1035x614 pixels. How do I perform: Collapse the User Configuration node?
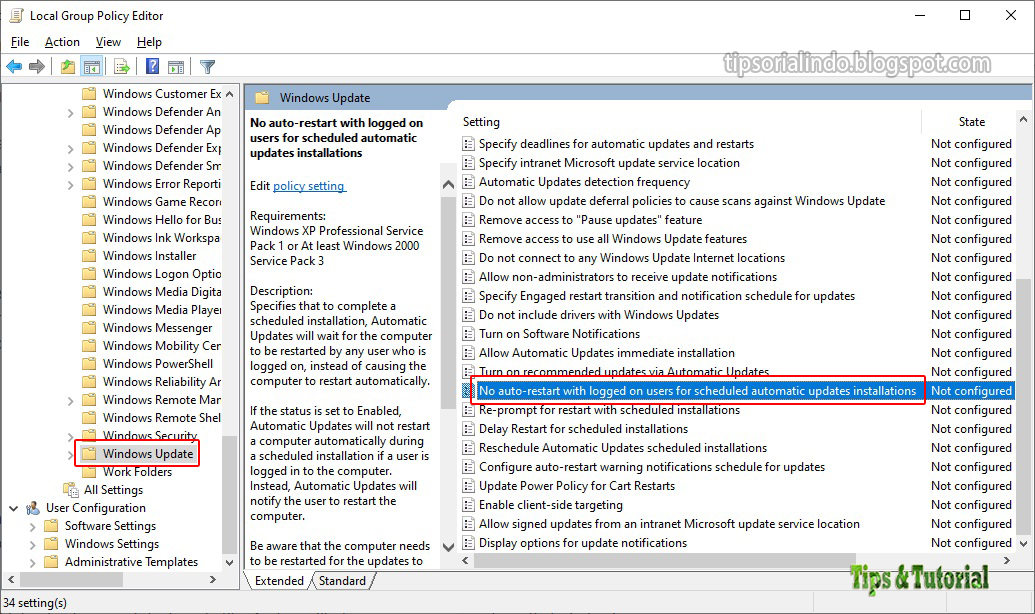pyautogui.click(x=13, y=507)
